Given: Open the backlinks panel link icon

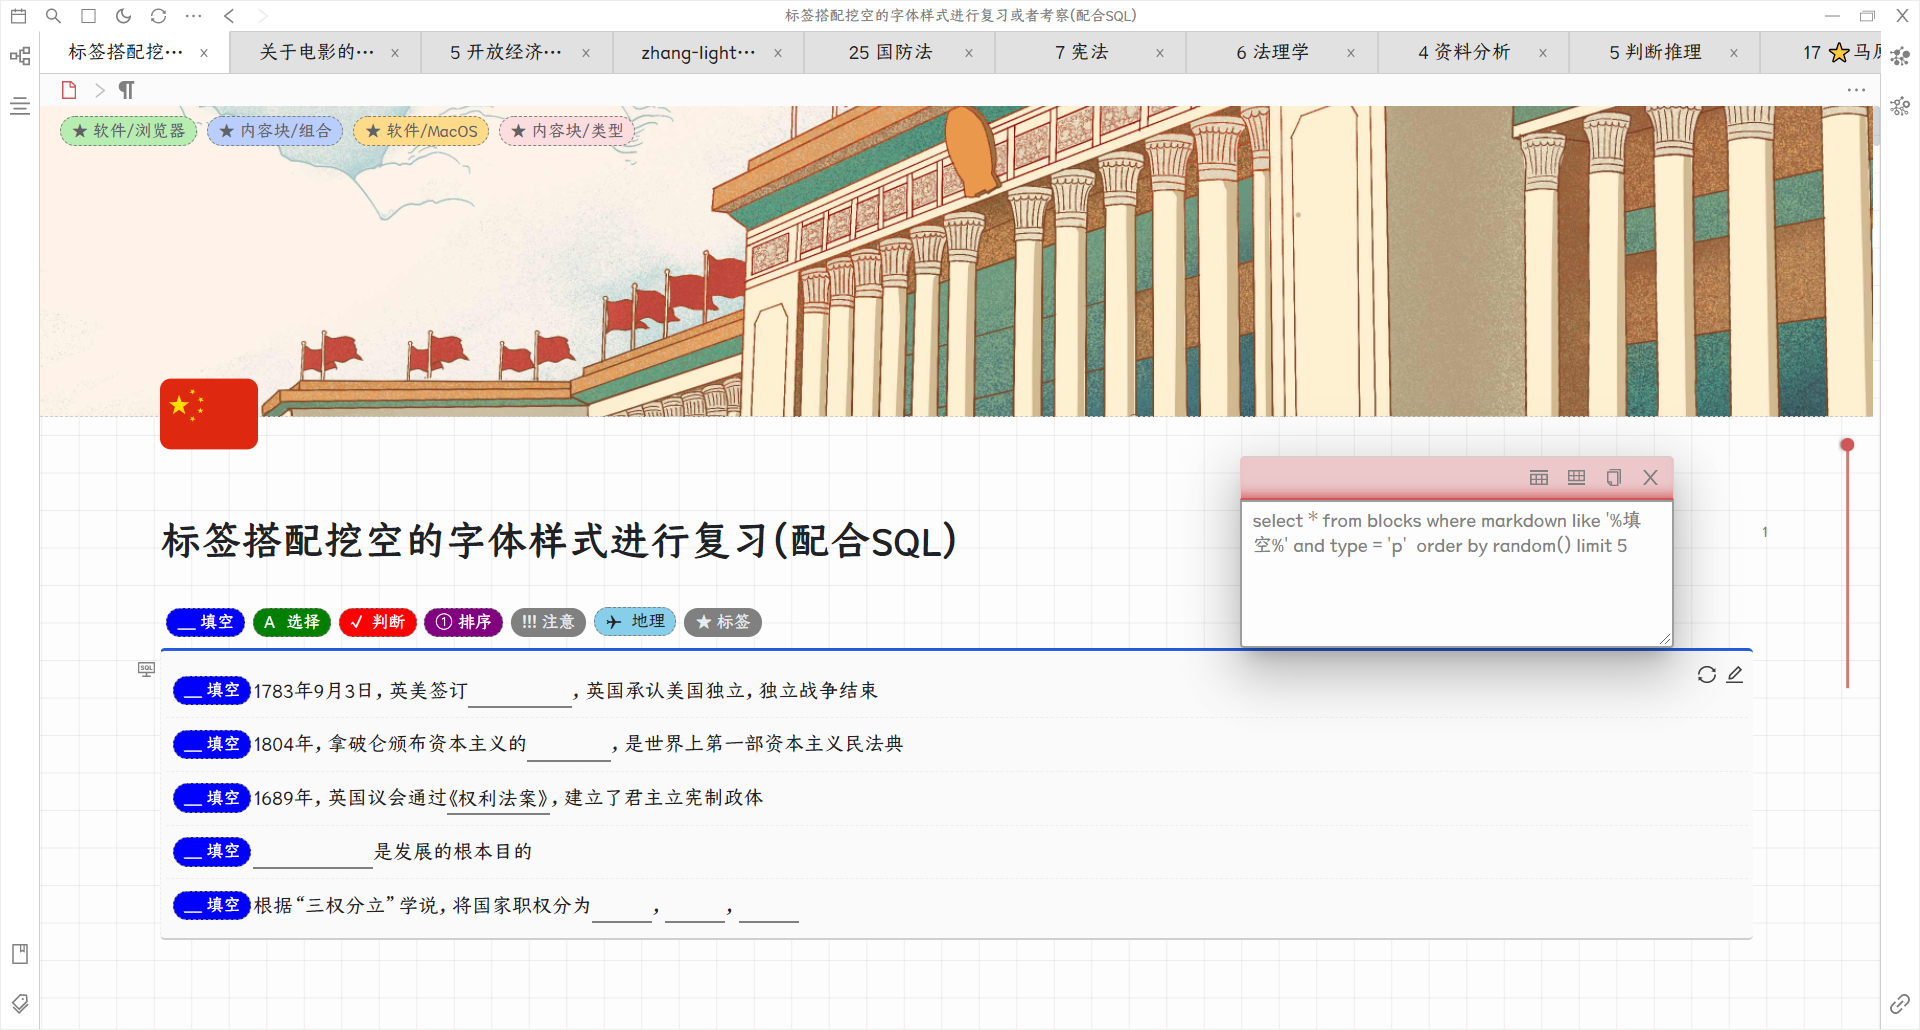Looking at the screenshot, I should pos(1900,1003).
